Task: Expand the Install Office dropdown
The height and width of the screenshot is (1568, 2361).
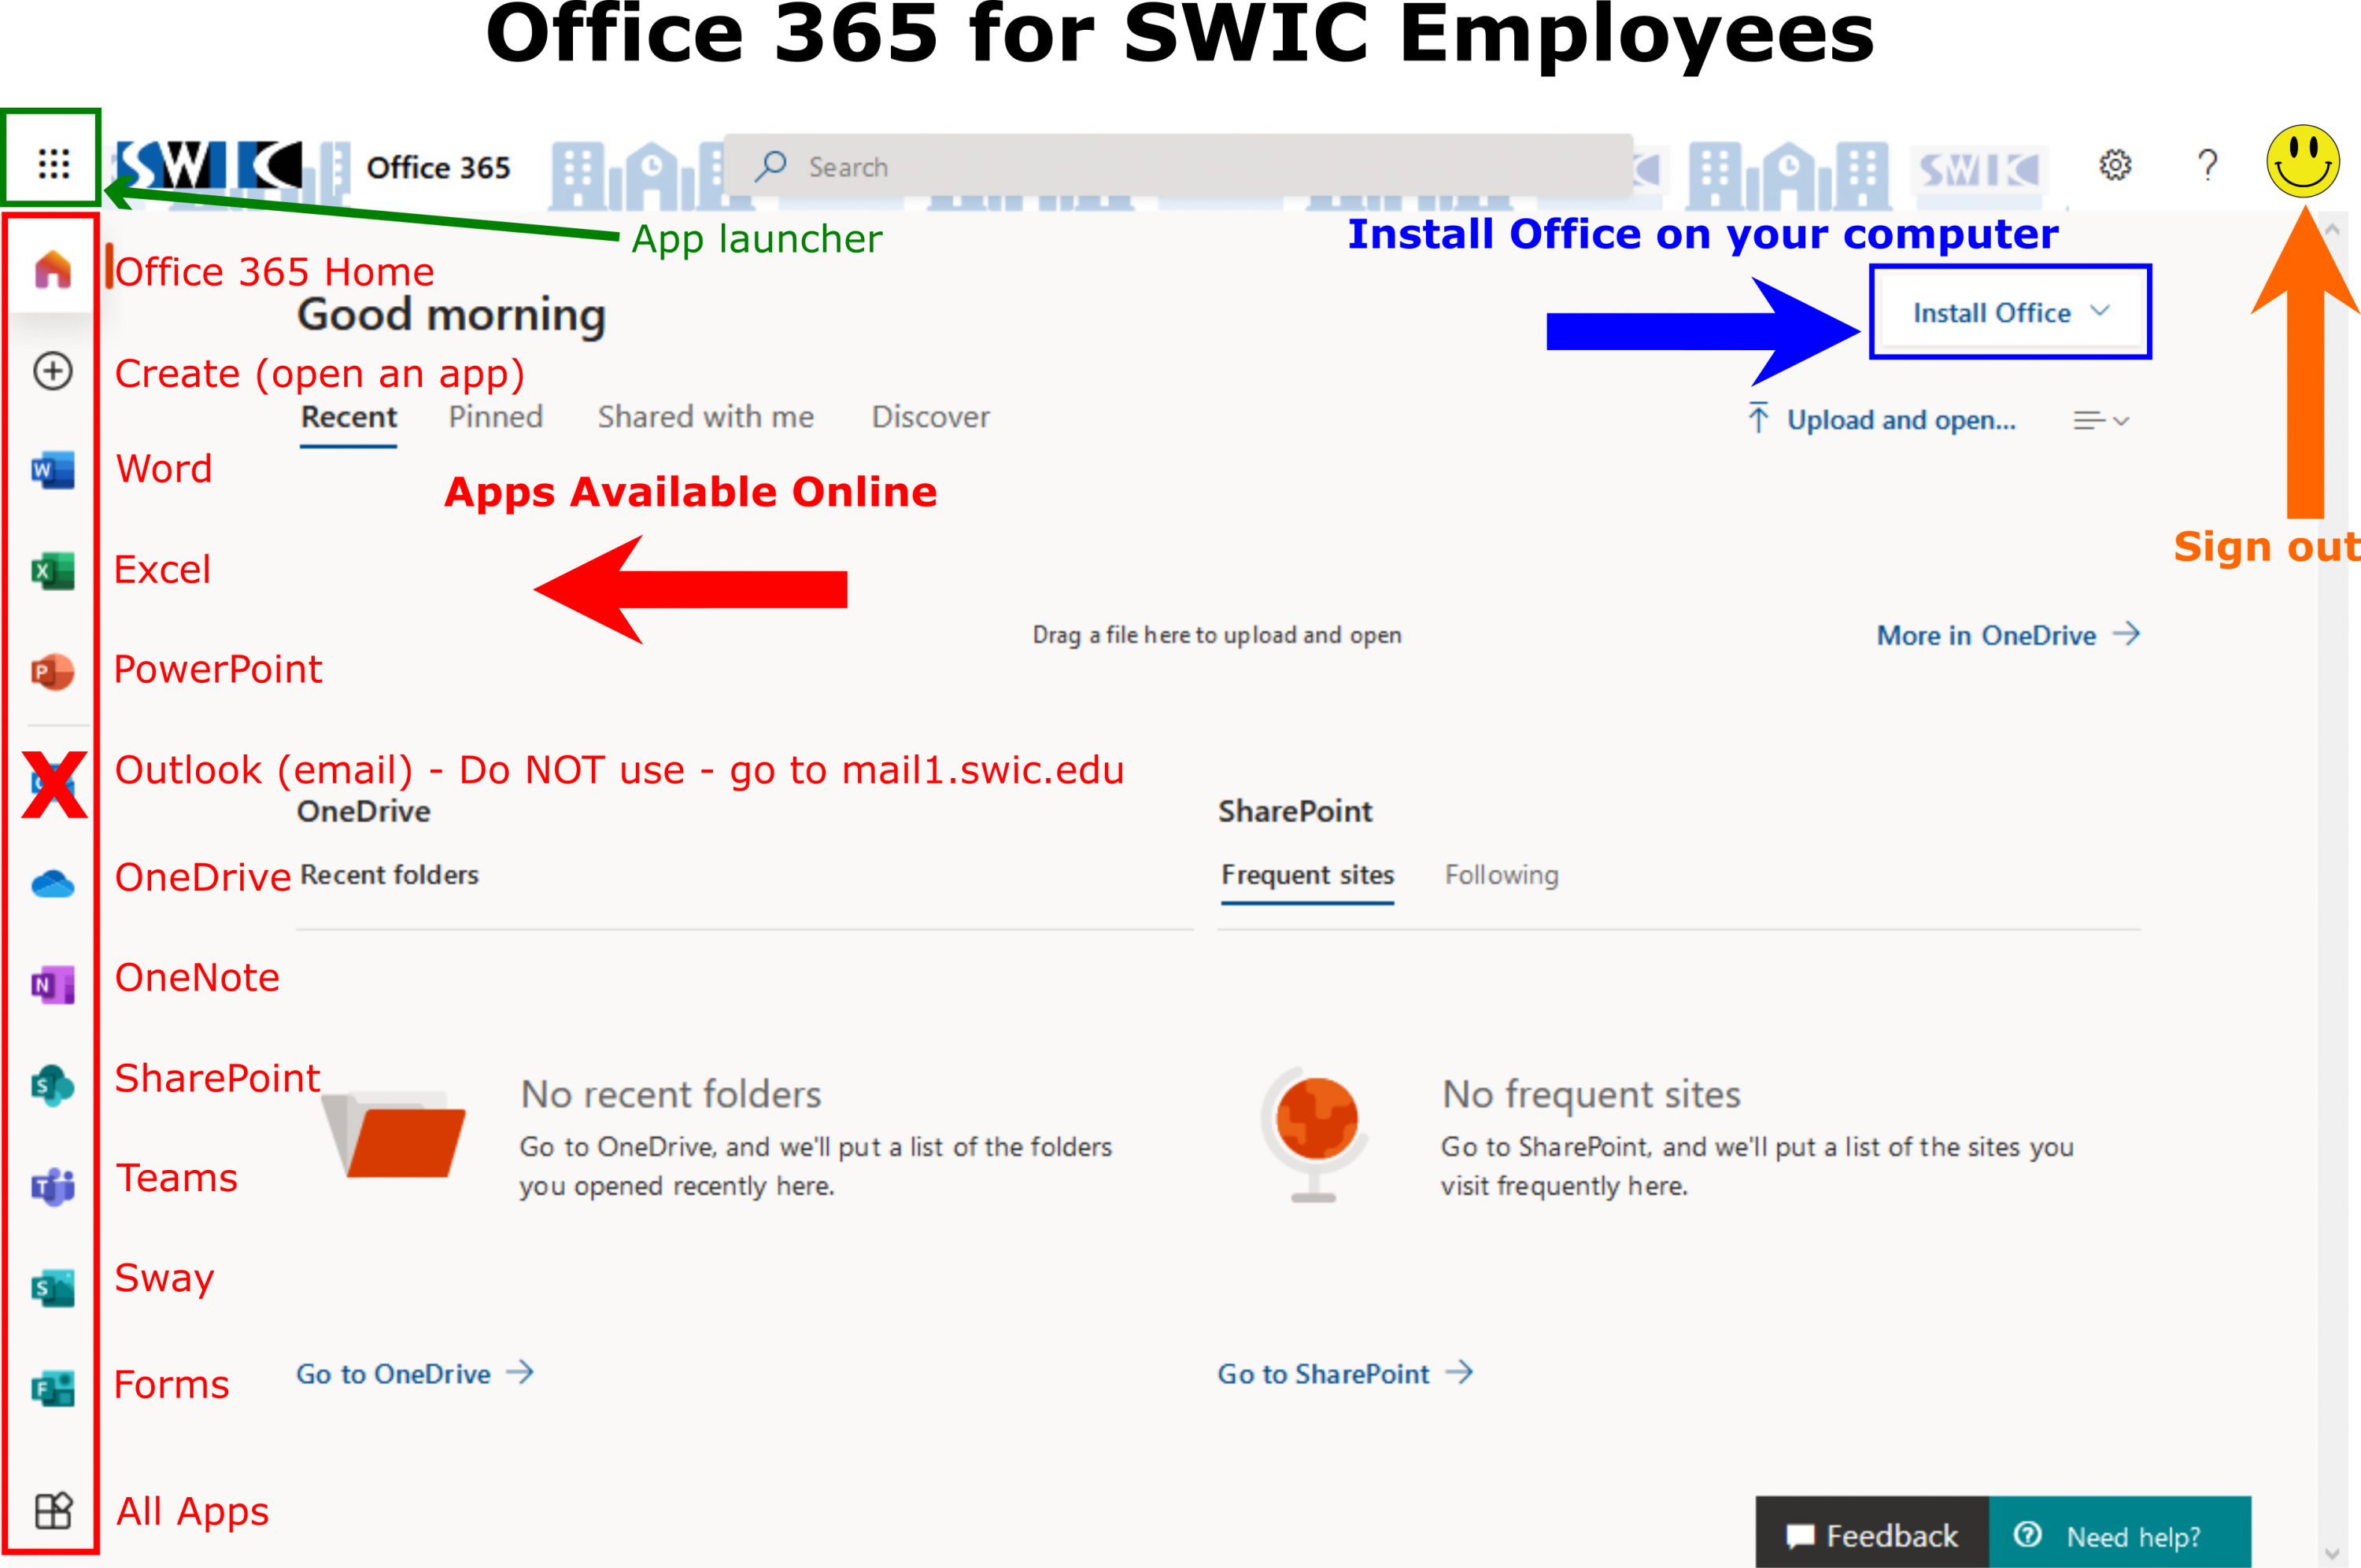Action: click(2010, 313)
